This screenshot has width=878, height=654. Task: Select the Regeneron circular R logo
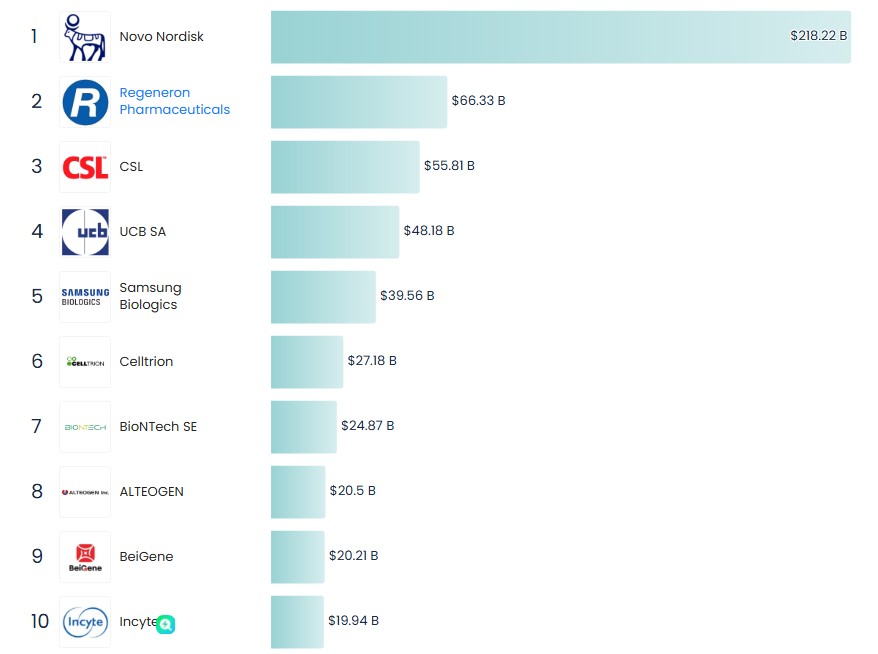(85, 101)
